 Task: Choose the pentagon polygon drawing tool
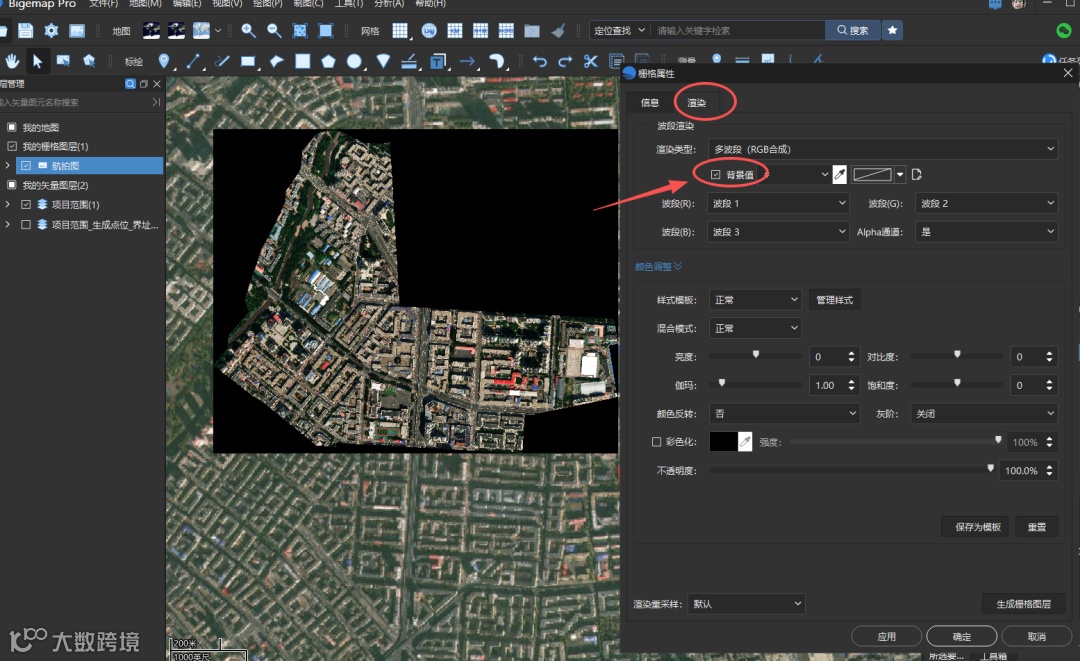point(328,62)
